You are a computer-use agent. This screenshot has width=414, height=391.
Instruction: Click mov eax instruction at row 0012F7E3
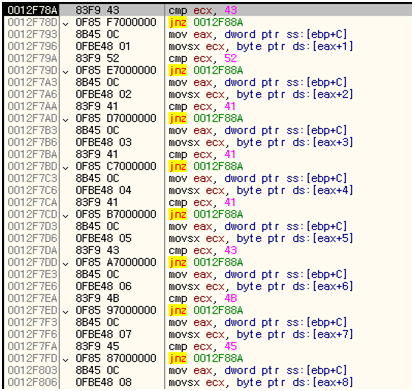[x=258, y=274]
